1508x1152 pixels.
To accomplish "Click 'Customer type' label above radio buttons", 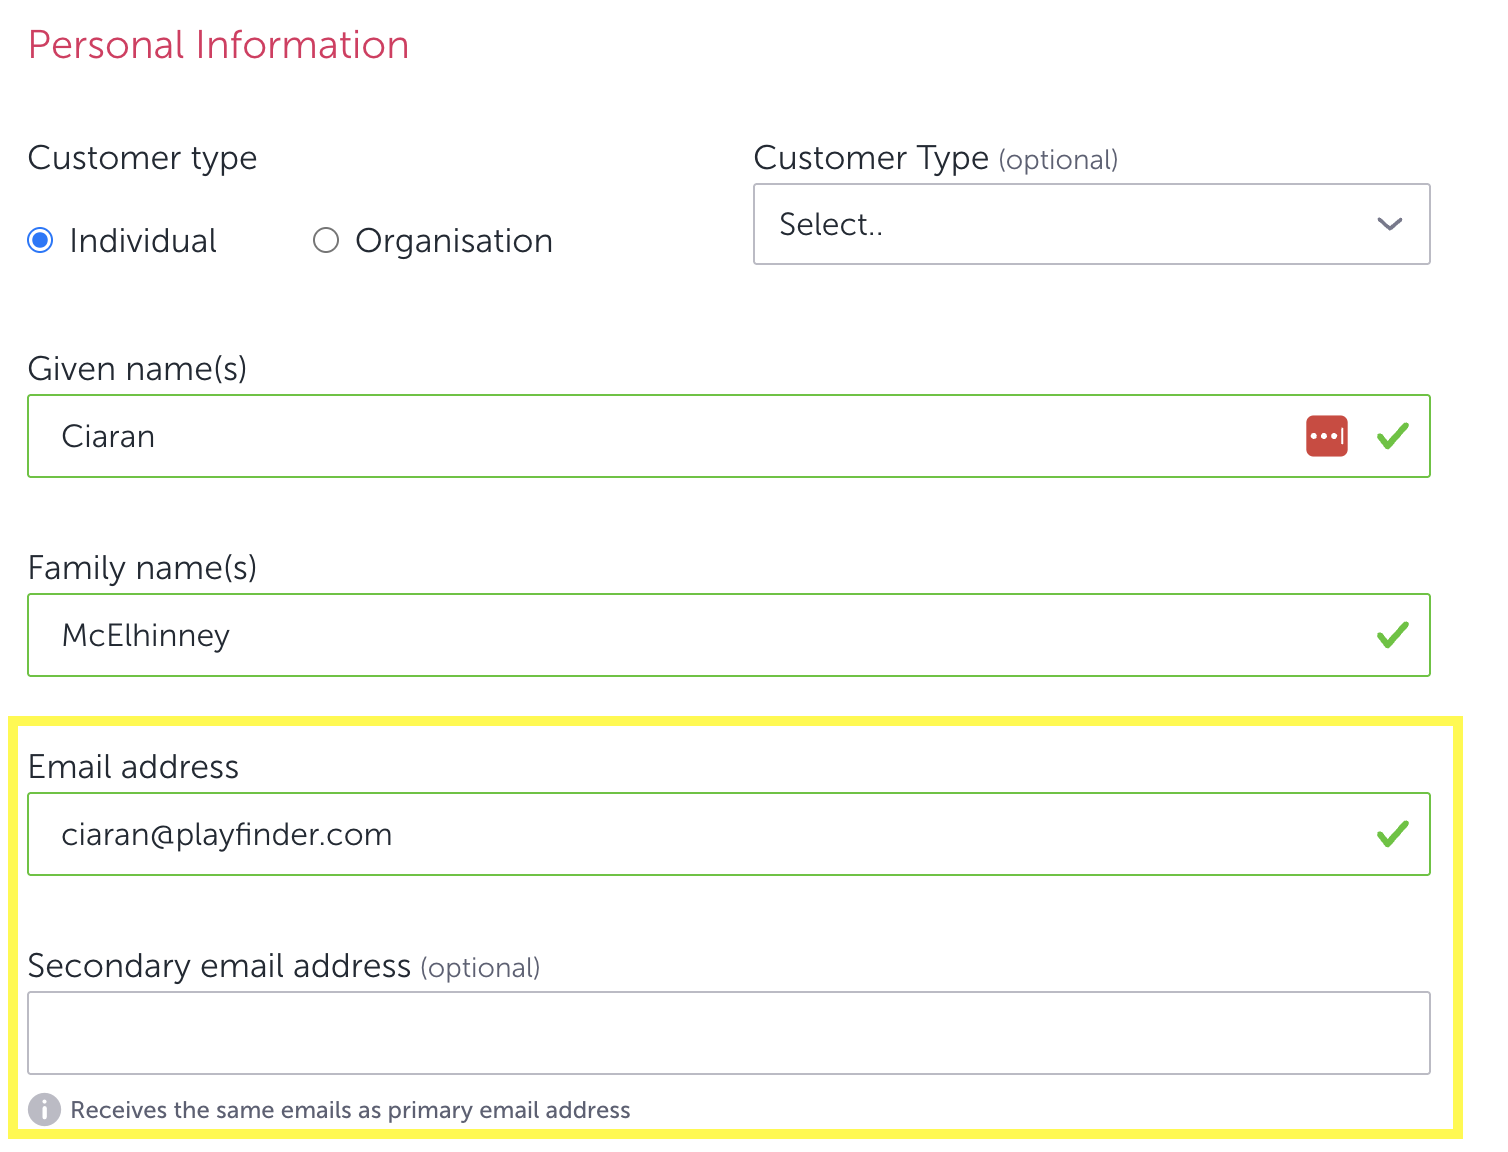I will pyautogui.click(x=142, y=158).
